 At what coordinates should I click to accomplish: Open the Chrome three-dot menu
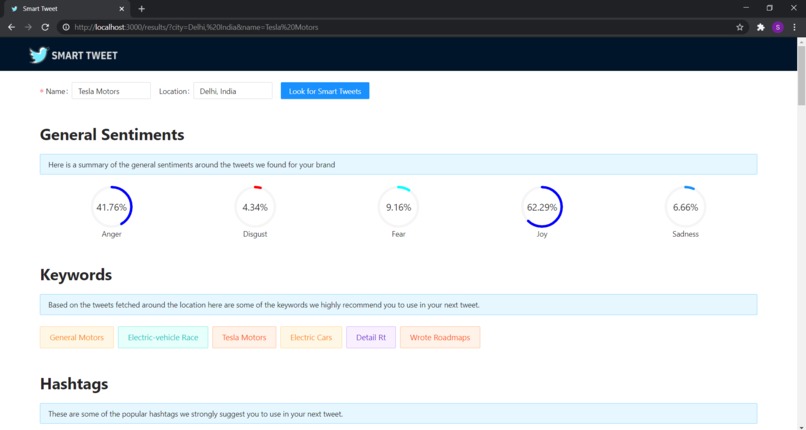pyautogui.click(x=794, y=27)
